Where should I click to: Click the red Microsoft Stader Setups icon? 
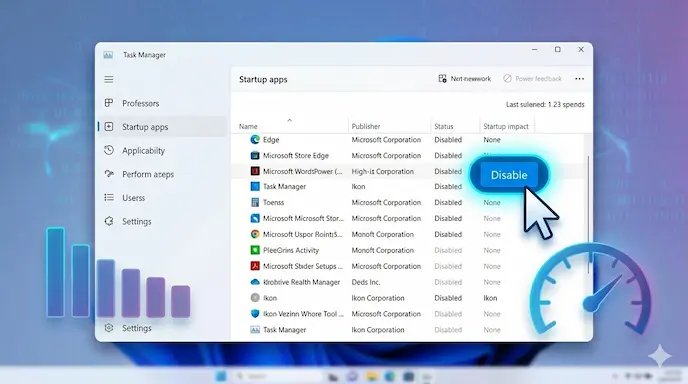255,266
